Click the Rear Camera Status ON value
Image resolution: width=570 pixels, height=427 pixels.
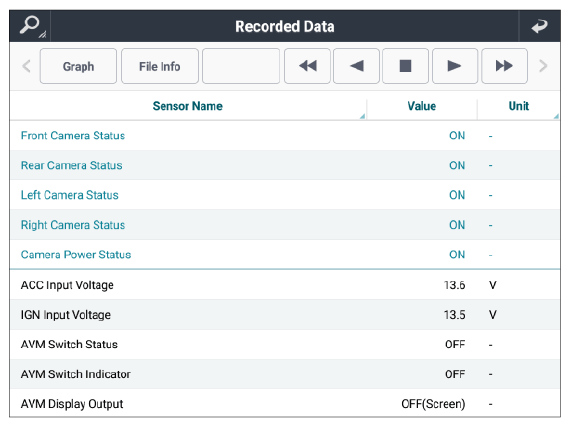457,165
